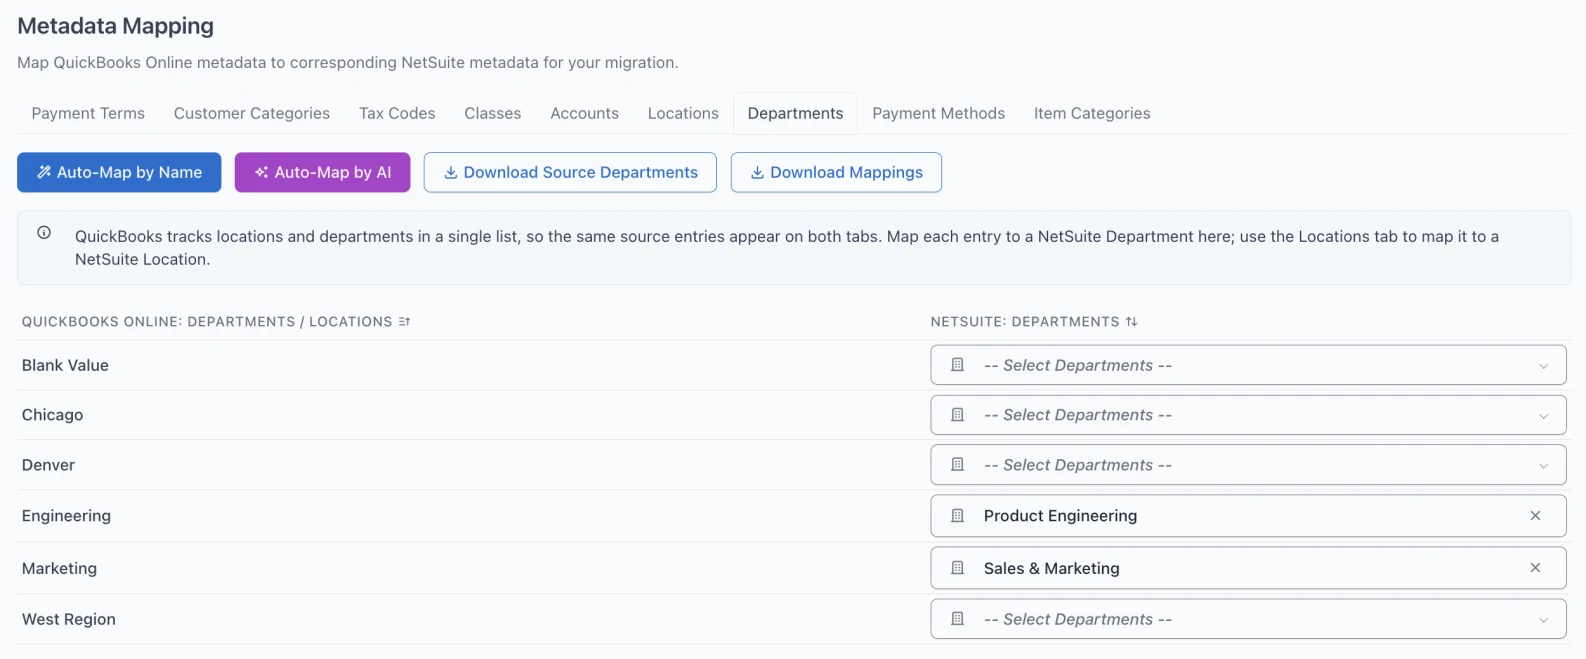The image size is (1586, 659).
Task: Click the Denver source entry
Action: 48,465
